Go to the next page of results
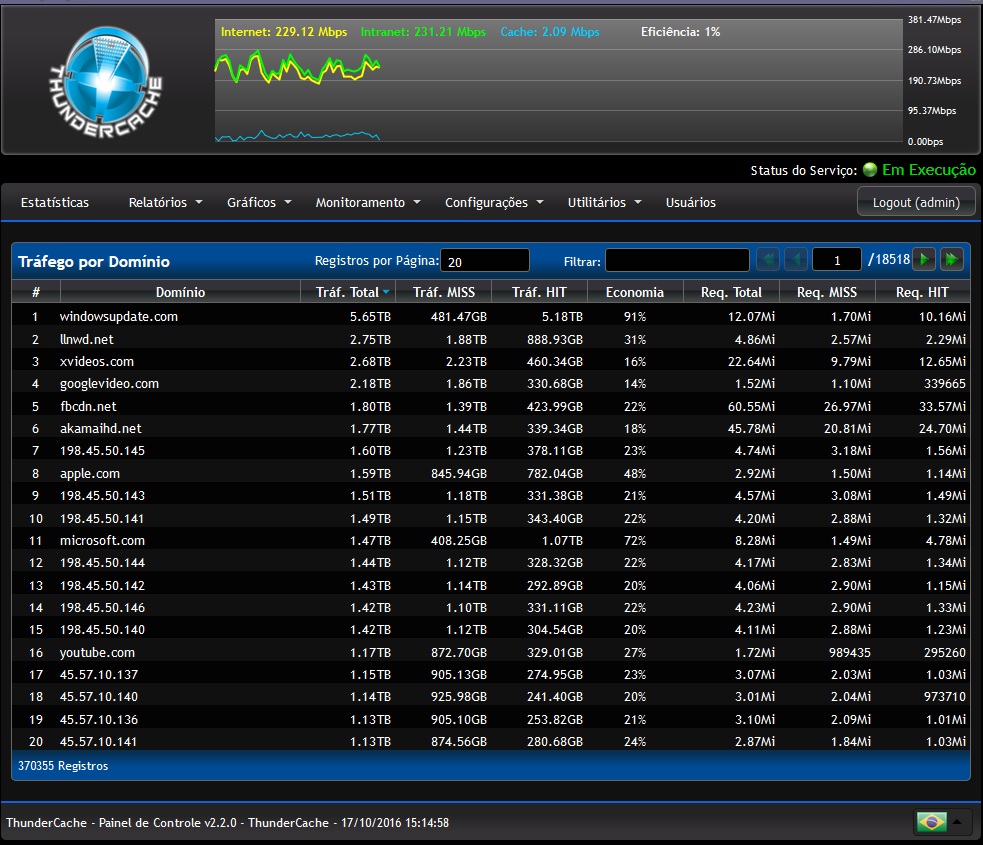 point(925,260)
